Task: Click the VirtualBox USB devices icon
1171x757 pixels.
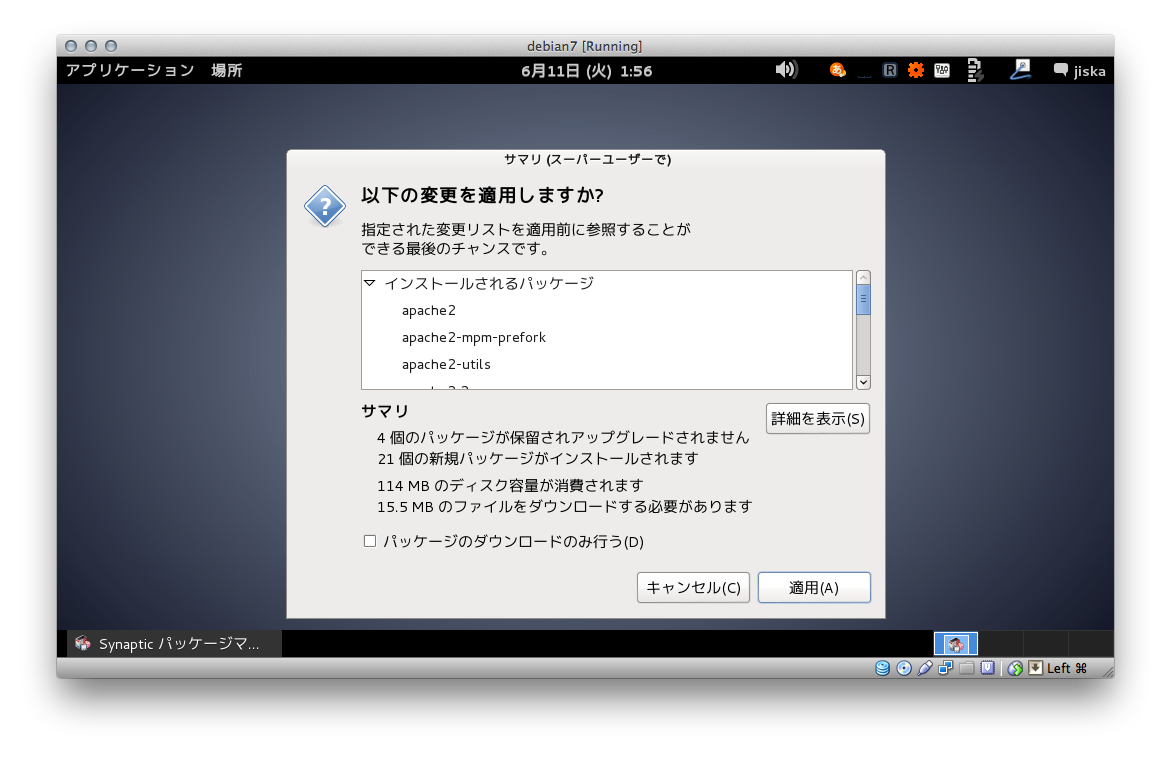Action: tap(925, 668)
